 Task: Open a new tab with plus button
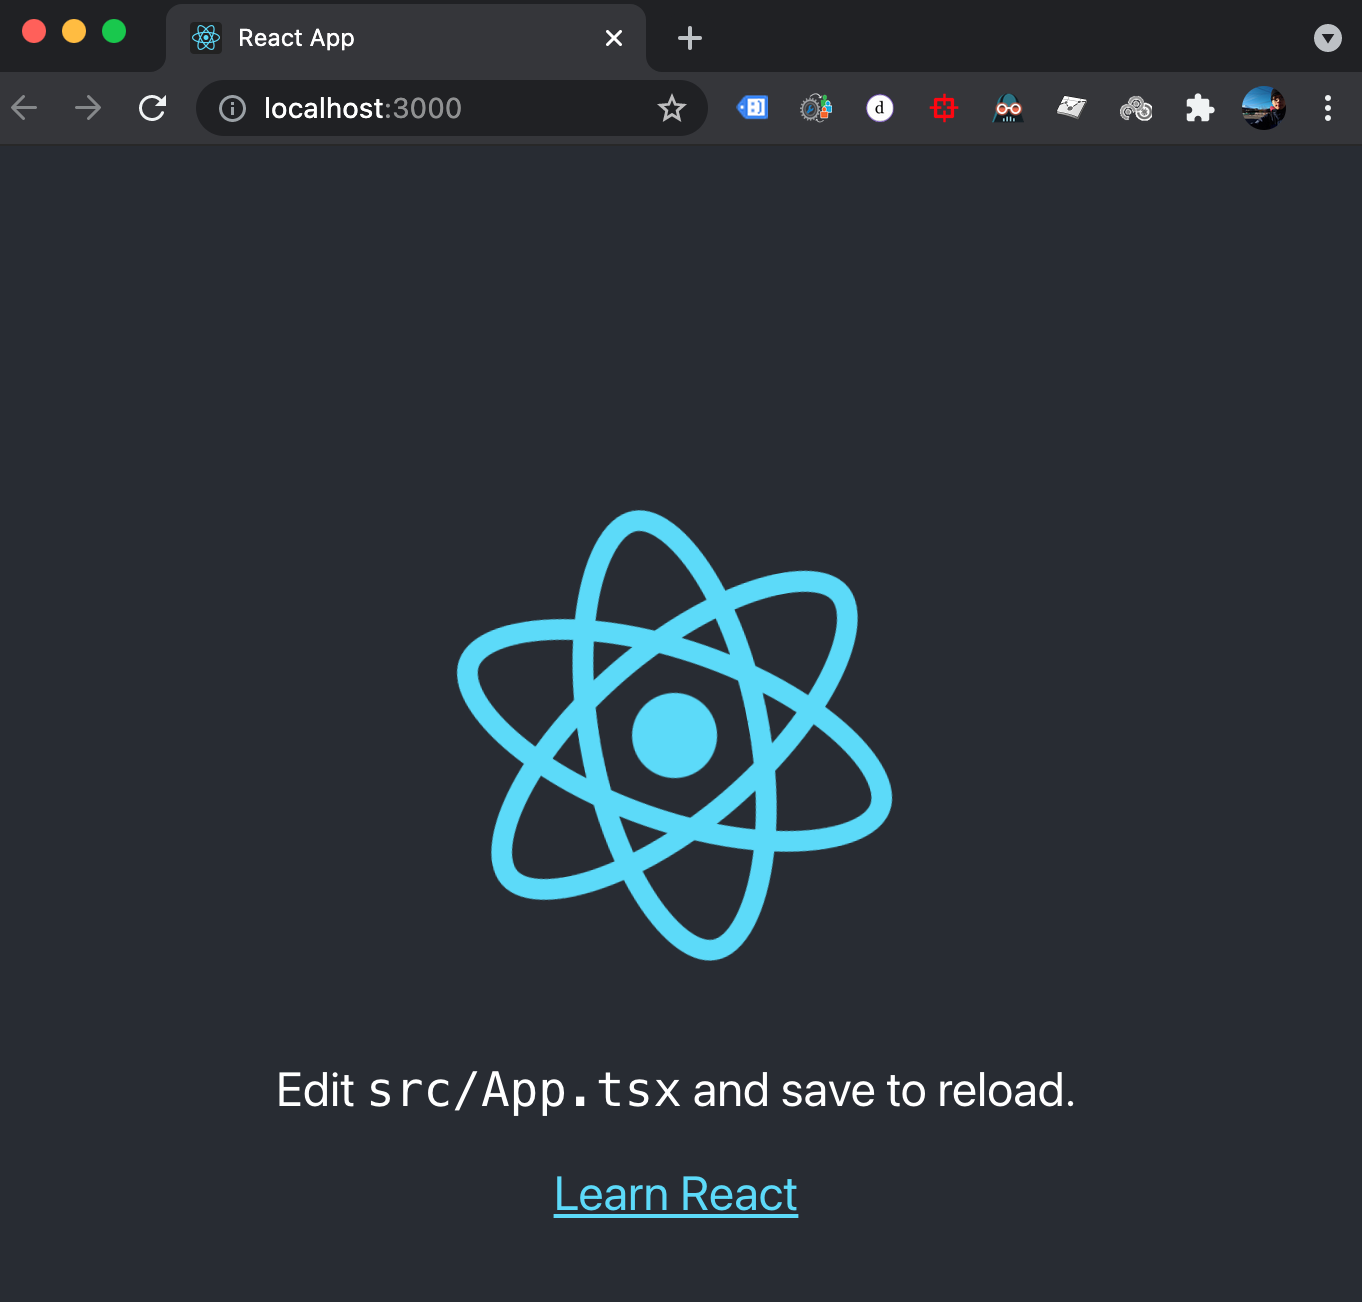[690, 38]
